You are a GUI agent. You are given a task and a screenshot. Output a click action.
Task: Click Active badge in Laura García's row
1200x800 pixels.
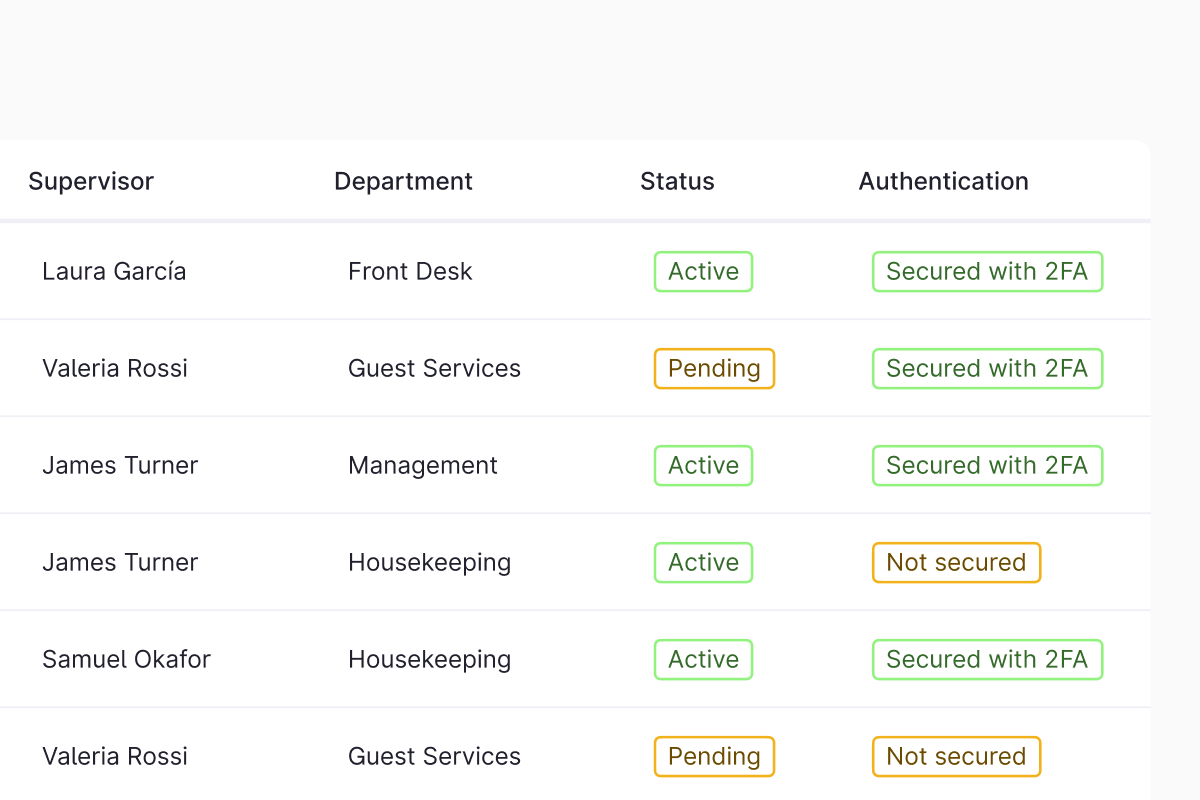click(703, 271)
